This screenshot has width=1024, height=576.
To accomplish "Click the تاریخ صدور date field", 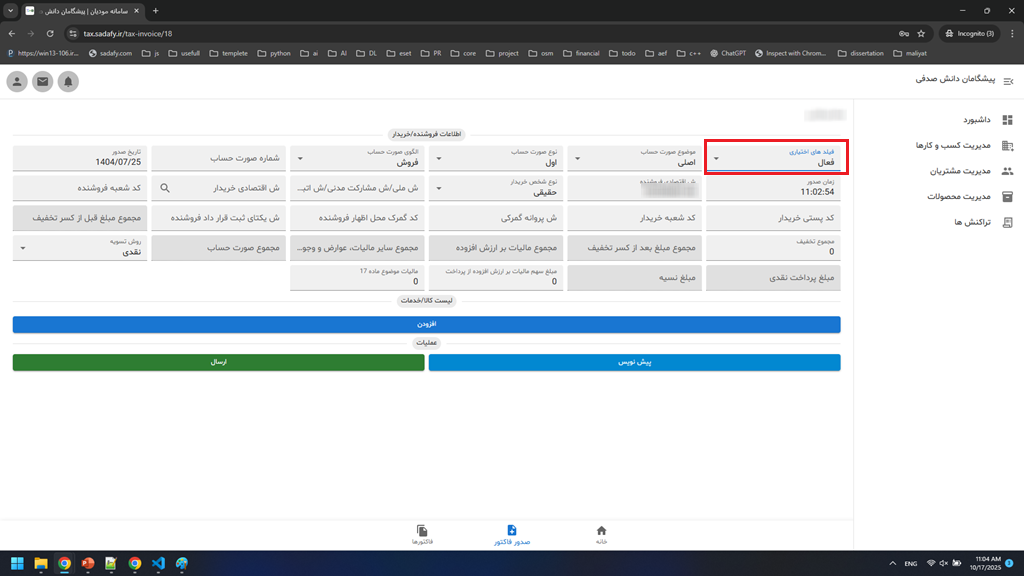I will 78,157.
